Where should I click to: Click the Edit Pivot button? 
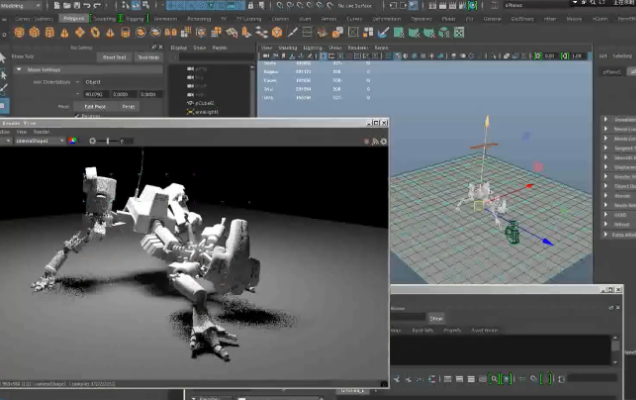[95, 106]
